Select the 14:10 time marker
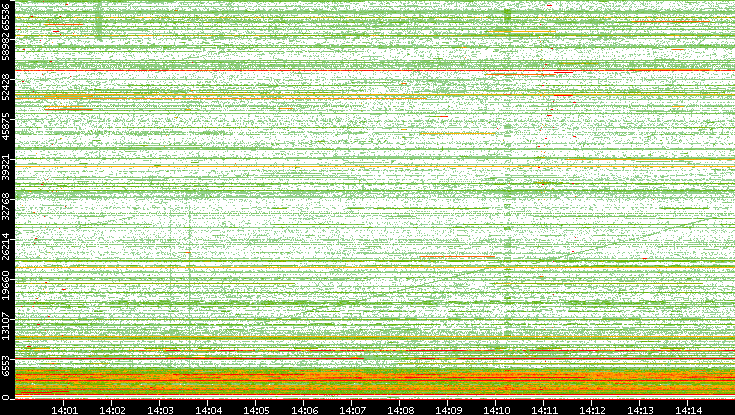 496,409
